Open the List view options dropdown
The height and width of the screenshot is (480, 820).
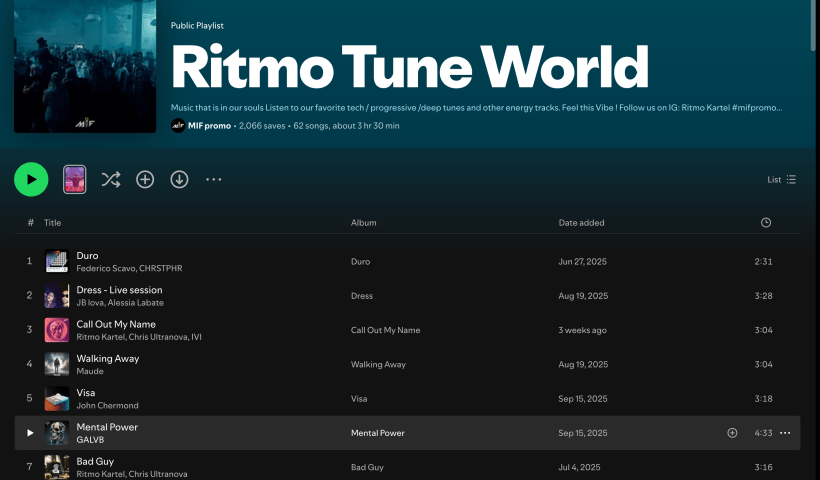click(782, 180)
